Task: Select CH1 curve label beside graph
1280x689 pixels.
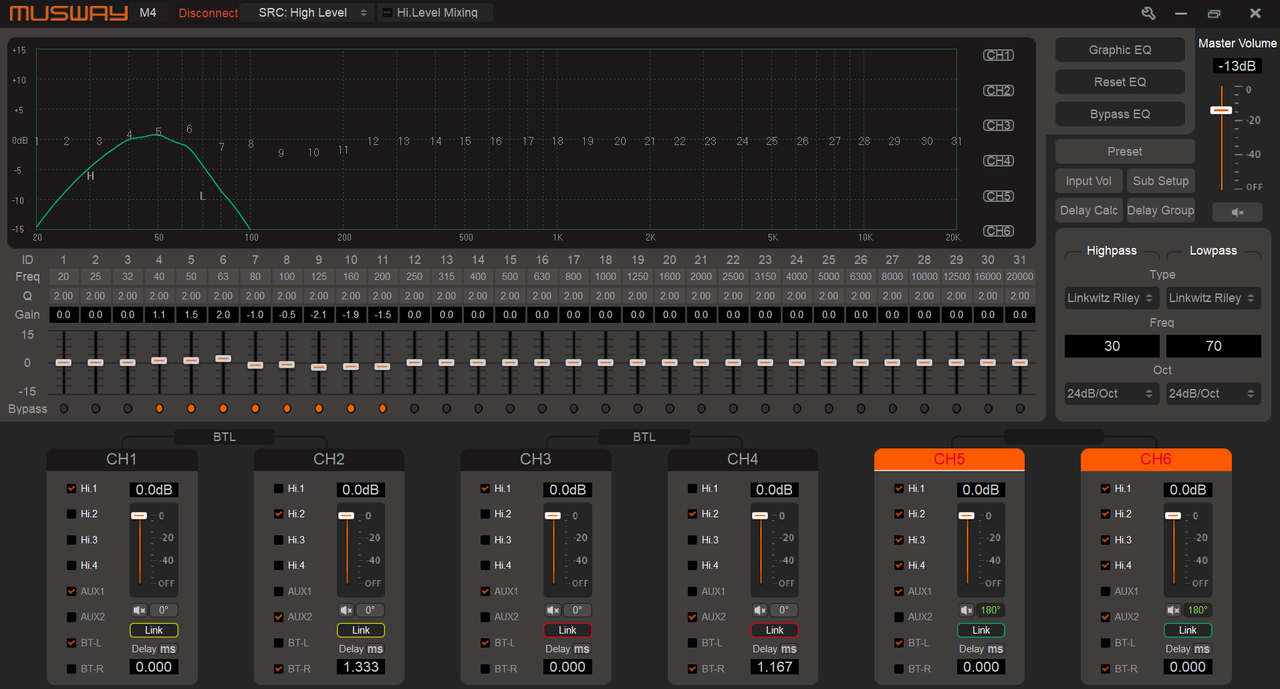Action: coord(998,55)
